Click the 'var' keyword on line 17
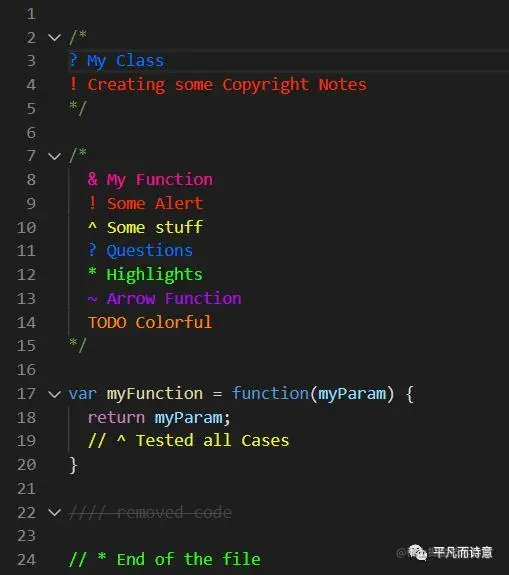This screenshot has width=509, height=575. [x=83, y=394]
